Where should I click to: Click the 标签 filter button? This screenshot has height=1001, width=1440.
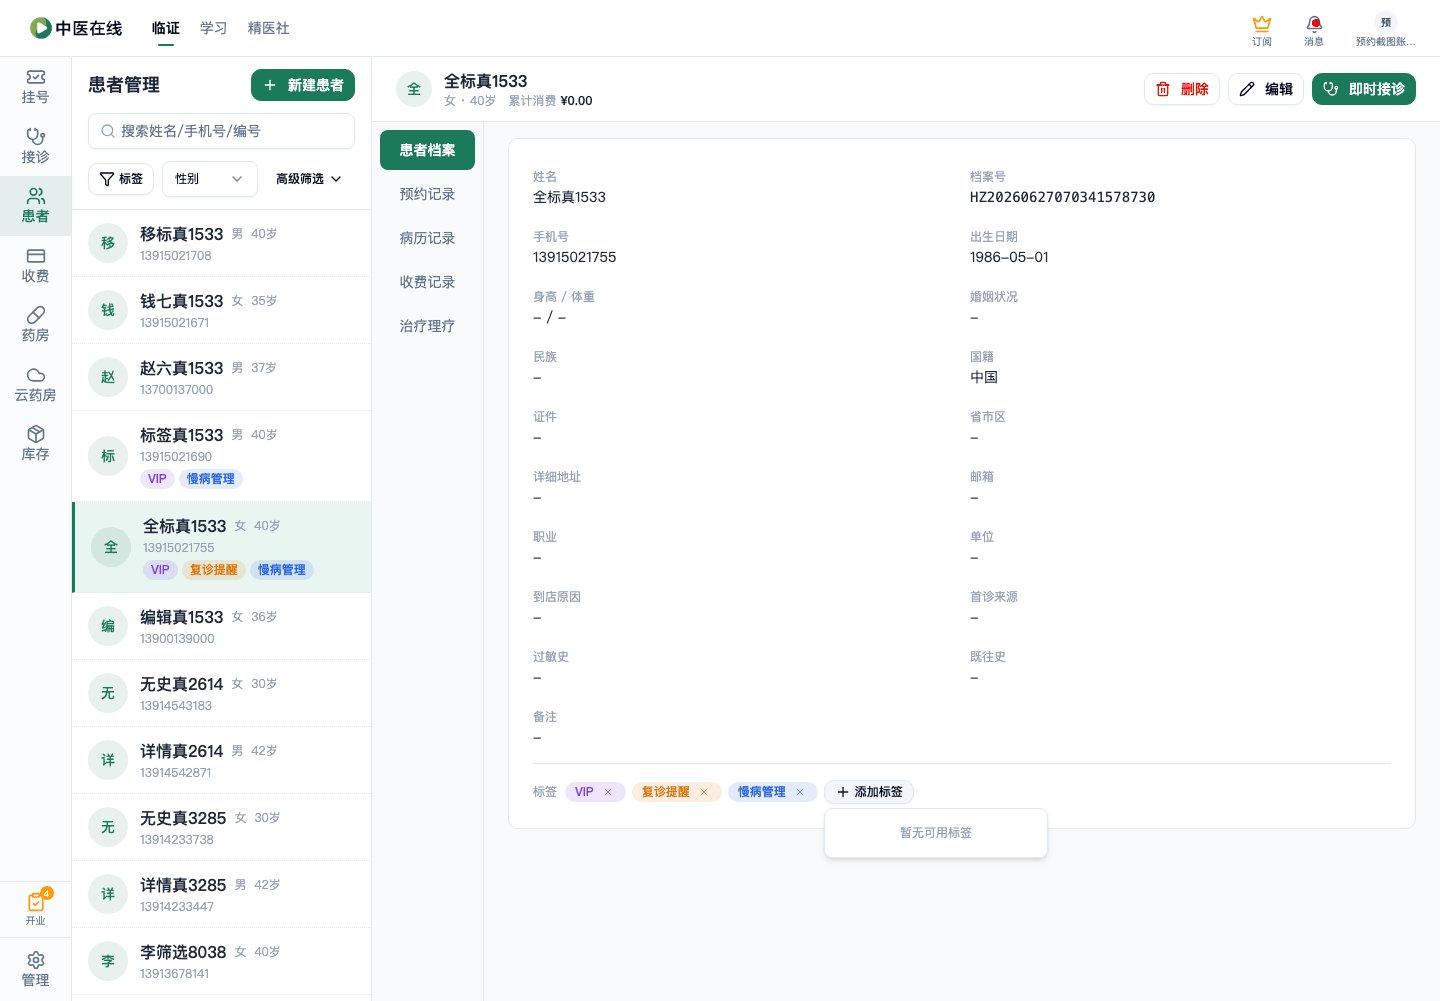(x=121, y=179)
